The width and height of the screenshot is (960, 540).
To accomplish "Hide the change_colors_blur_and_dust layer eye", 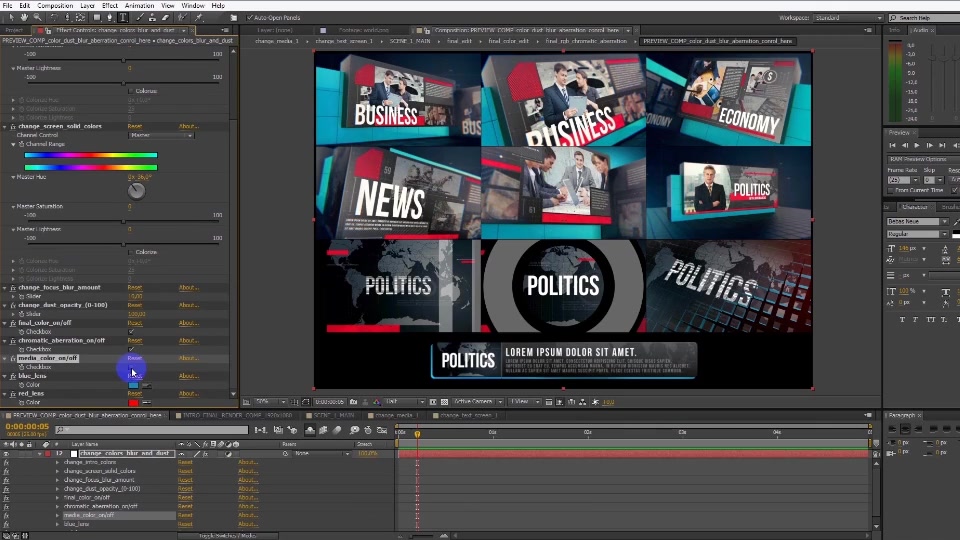I will coord(6,454).
